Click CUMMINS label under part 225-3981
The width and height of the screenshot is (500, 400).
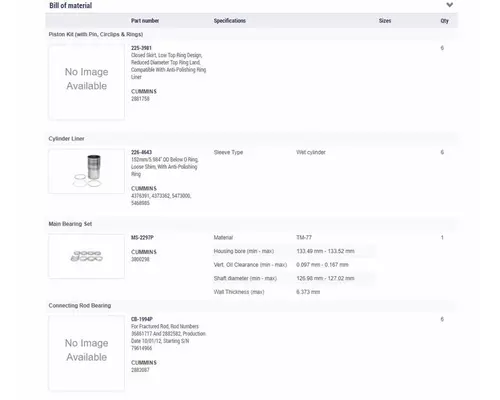click(x=144, y=91)
